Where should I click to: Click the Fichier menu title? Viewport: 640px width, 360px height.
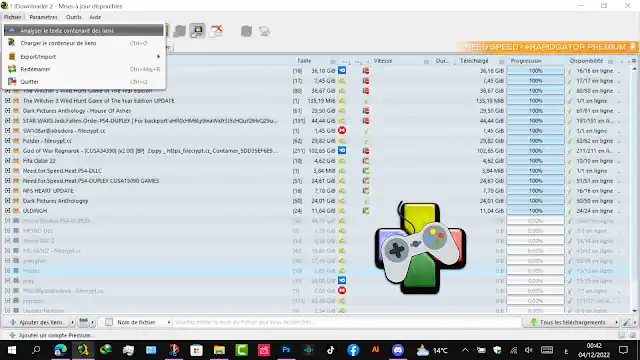point(13,17)
